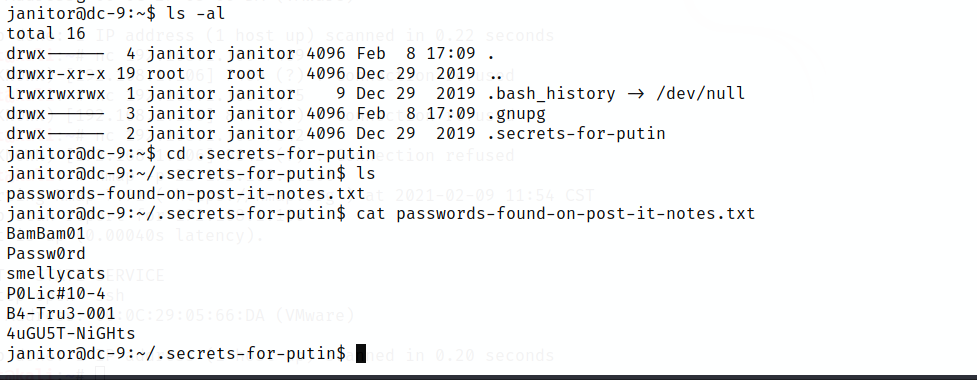Click the passwords-found-on-post-it-notes.txt filename in ls output
977x380 pixels.
[x=186, y=194]
